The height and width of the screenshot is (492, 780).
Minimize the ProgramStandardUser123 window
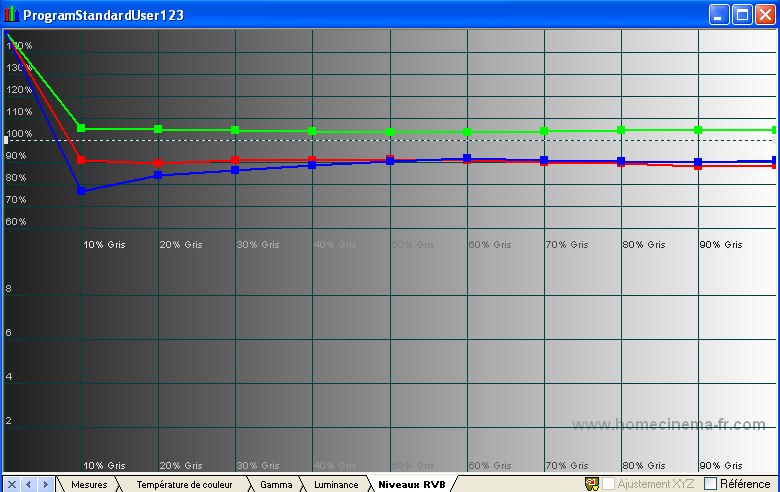(718, 14)
